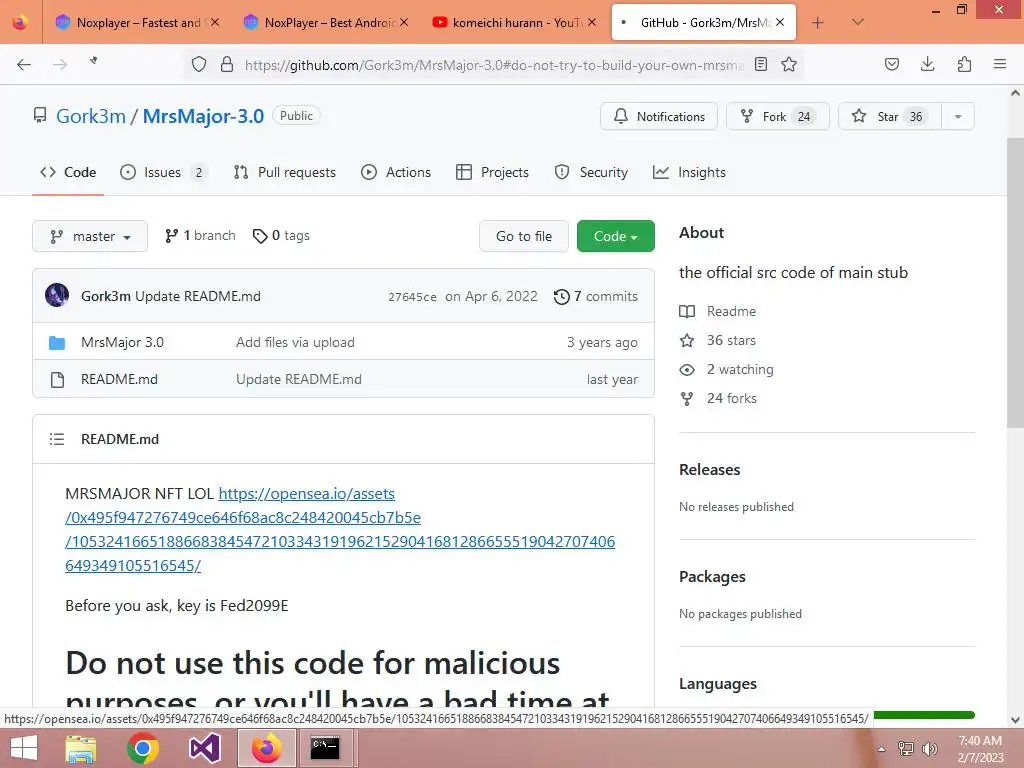Bookmark this page with star icon
Viewport: 1024px width, 768px height.
click(789, 64)
